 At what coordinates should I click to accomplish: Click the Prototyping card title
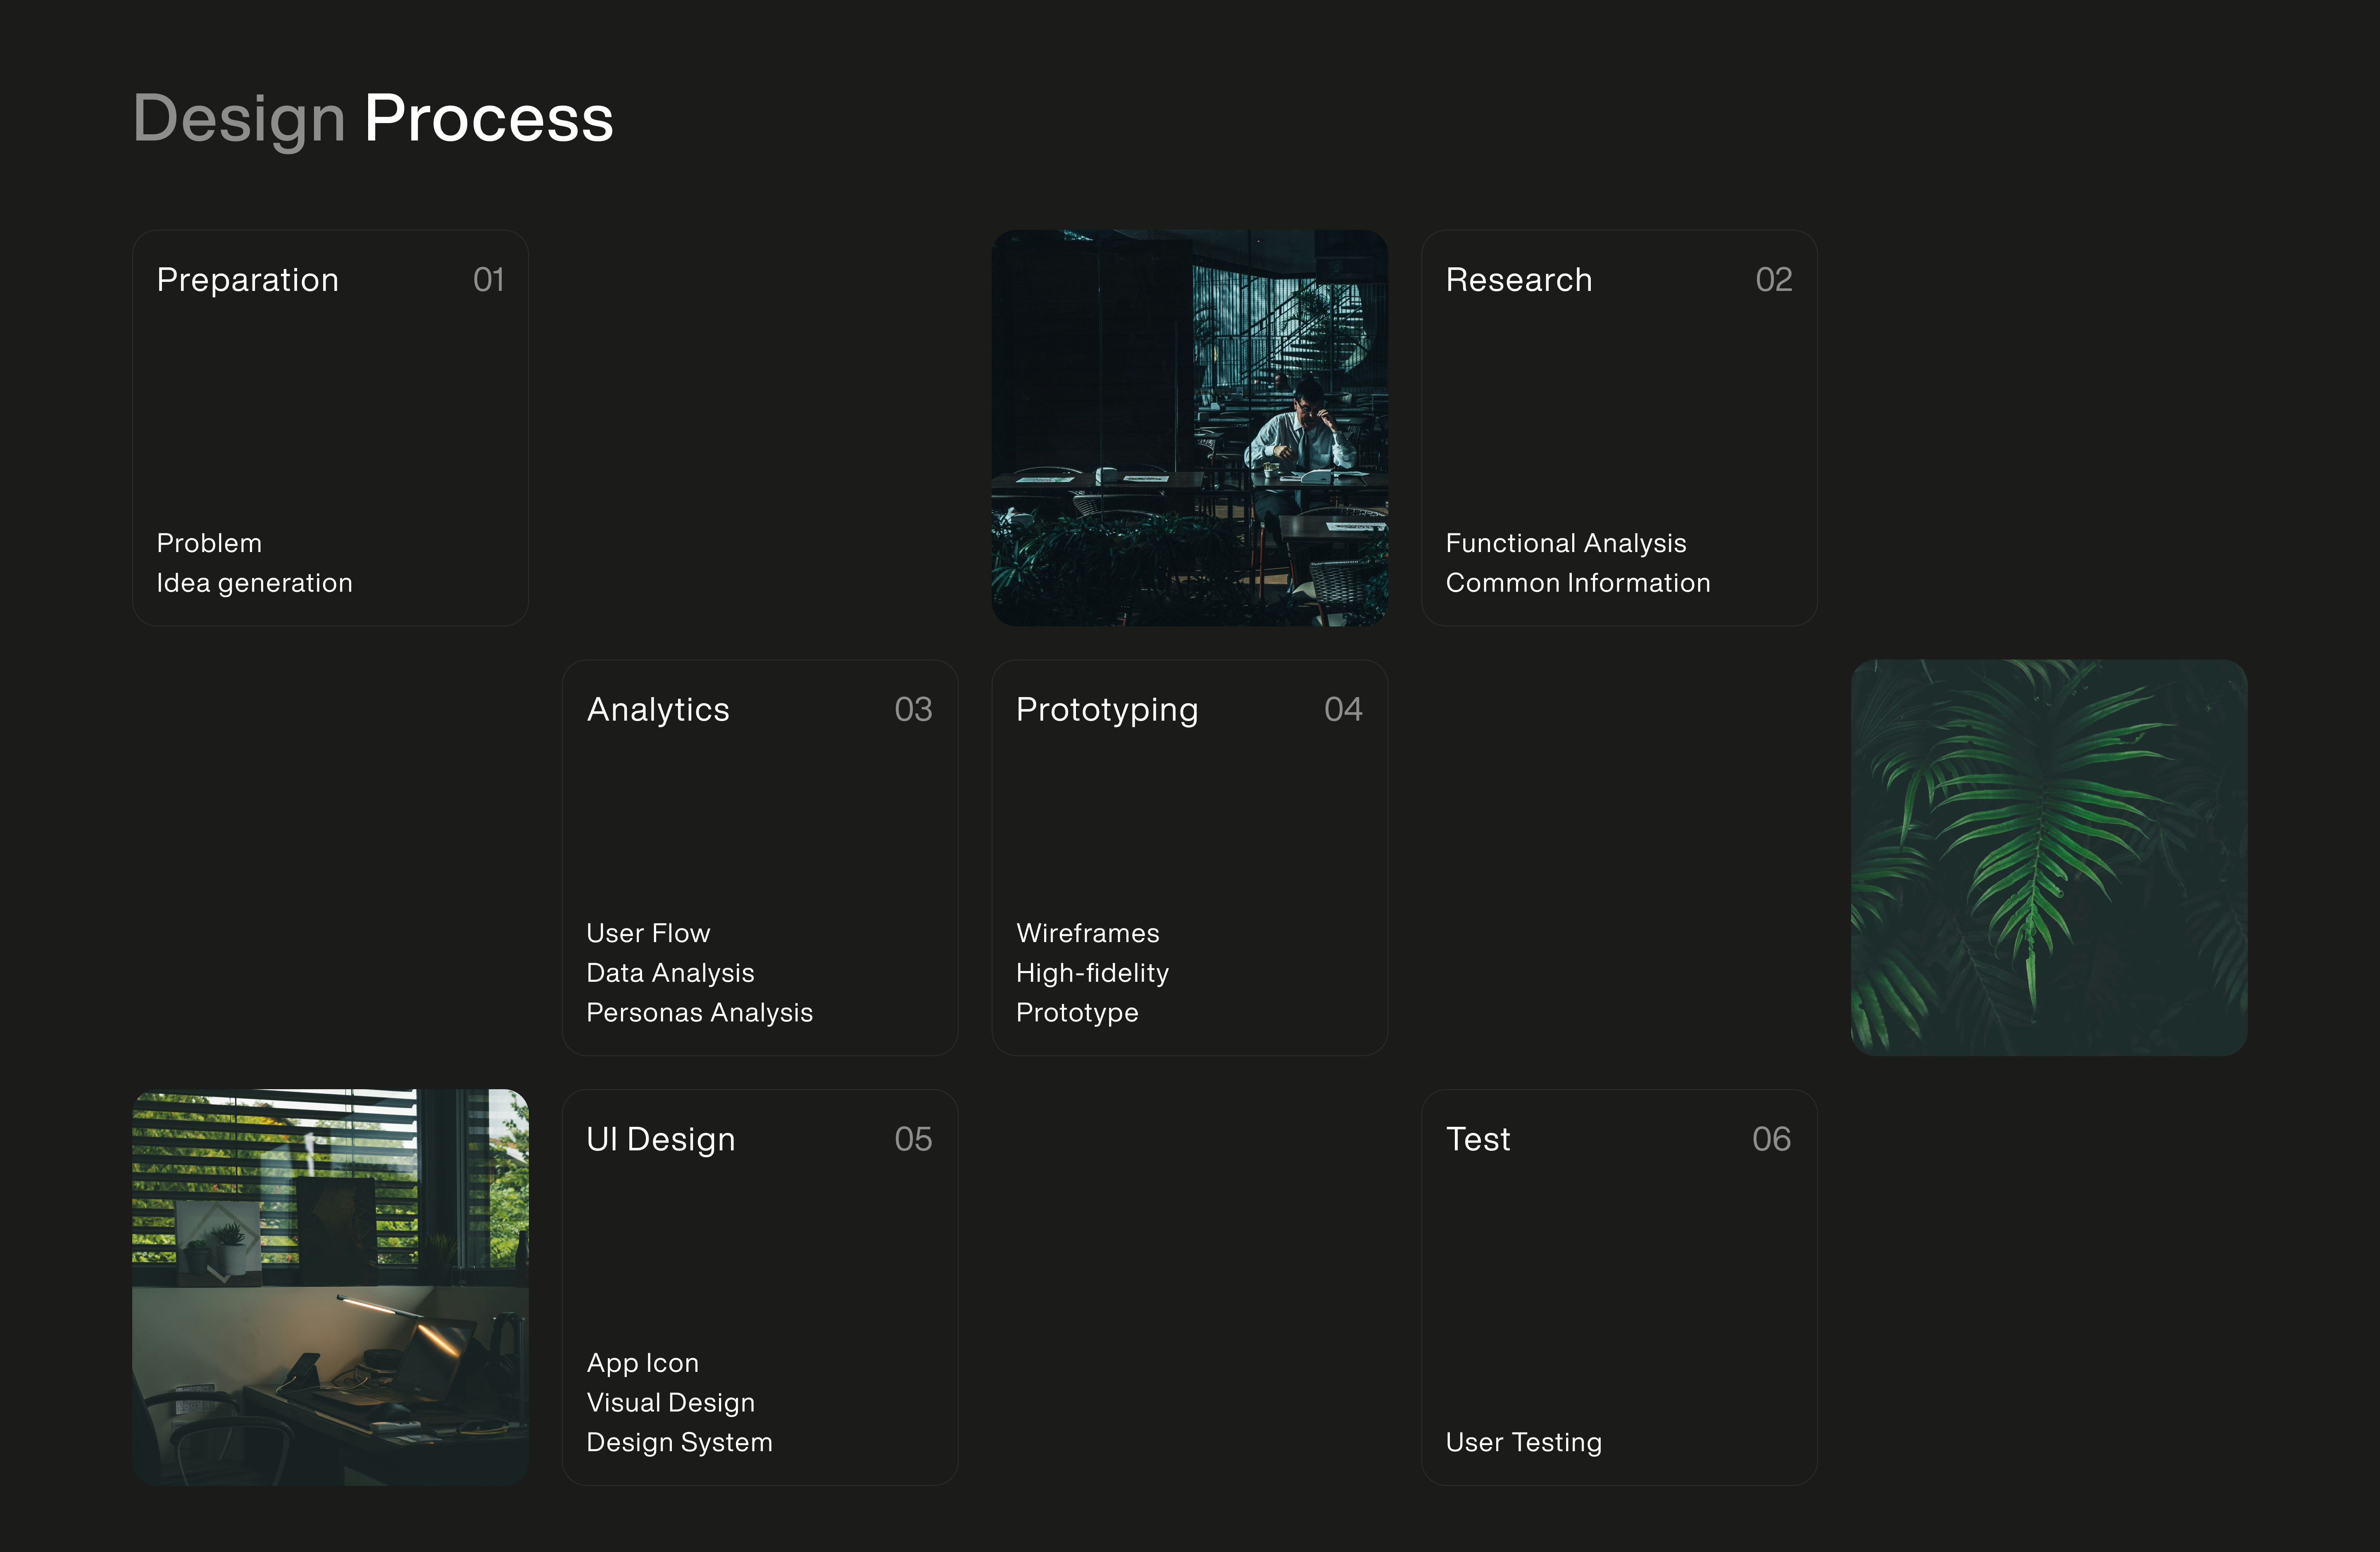point(1106,710)
